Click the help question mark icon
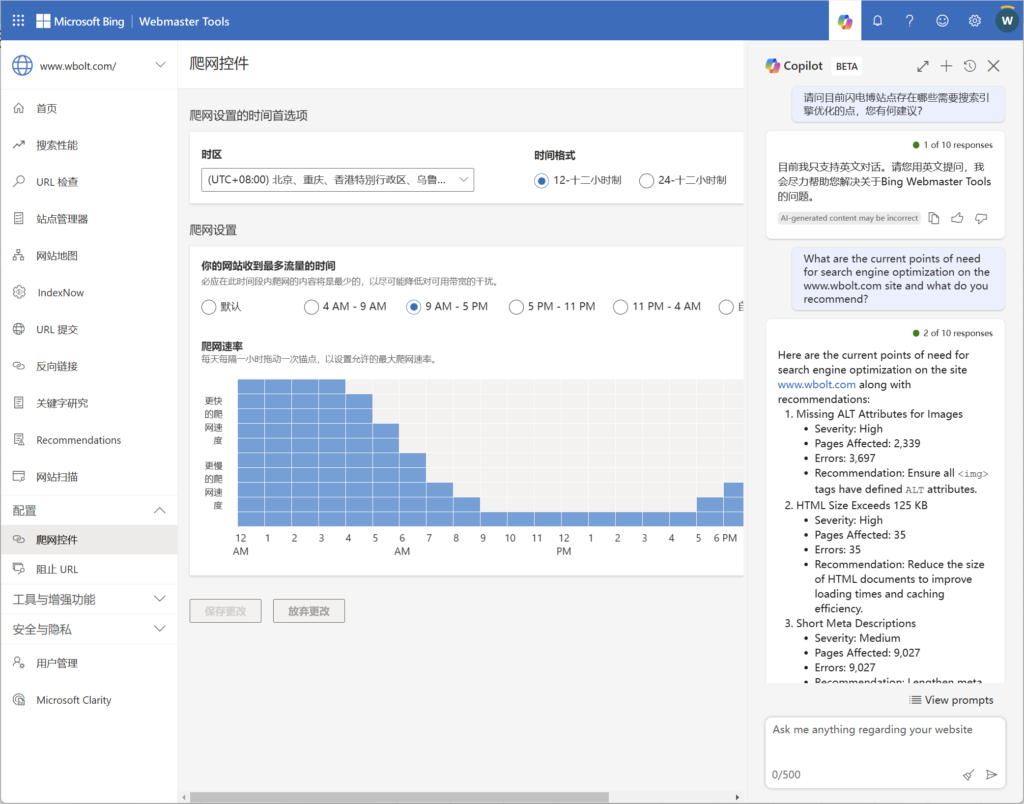This screenshot has height=804, width=1024. [909, 20]
